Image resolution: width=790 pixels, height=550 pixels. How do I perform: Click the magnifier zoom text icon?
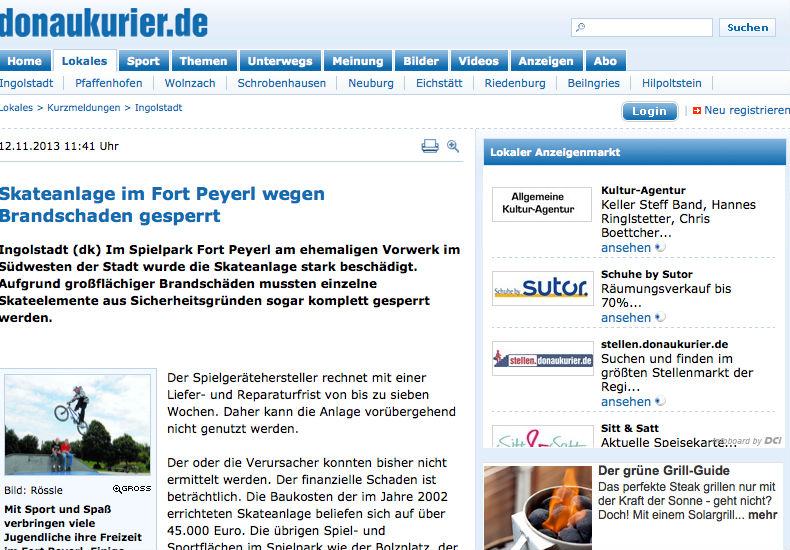pyautogui.click(x=453, y=146)
